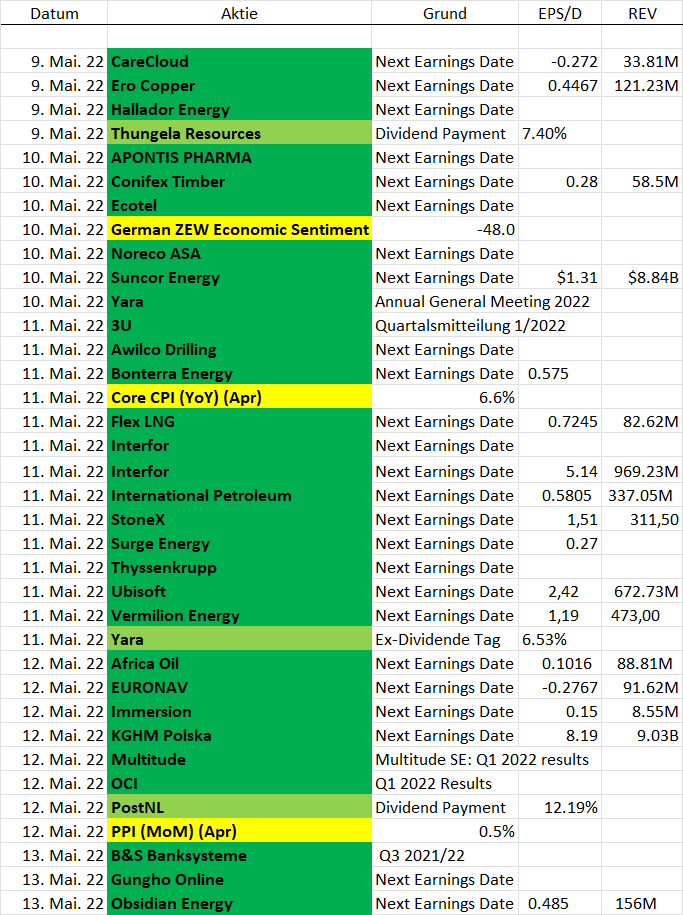683x915 pixels.
Task: Select the Thyssenkrupp cell
Action: (239, 567)
